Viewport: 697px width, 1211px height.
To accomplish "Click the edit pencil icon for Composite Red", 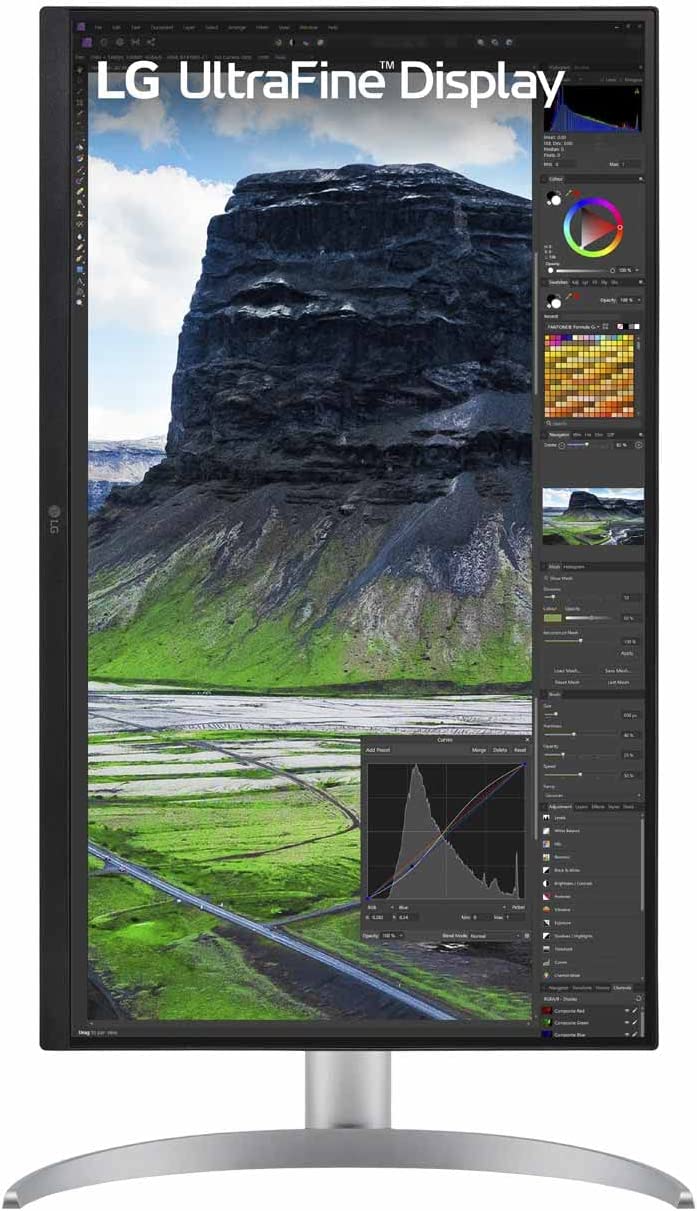I will tap(636, 1010).
